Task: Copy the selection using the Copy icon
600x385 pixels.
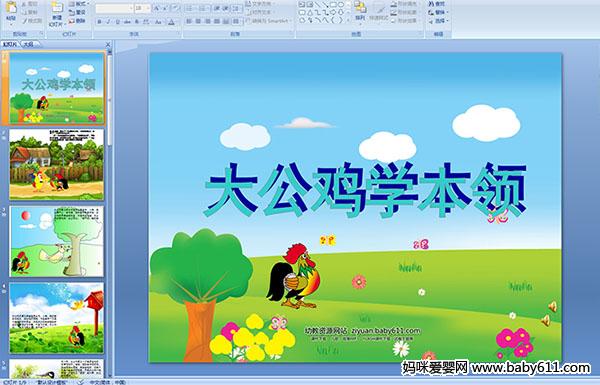Action: [x=30, y=12]
